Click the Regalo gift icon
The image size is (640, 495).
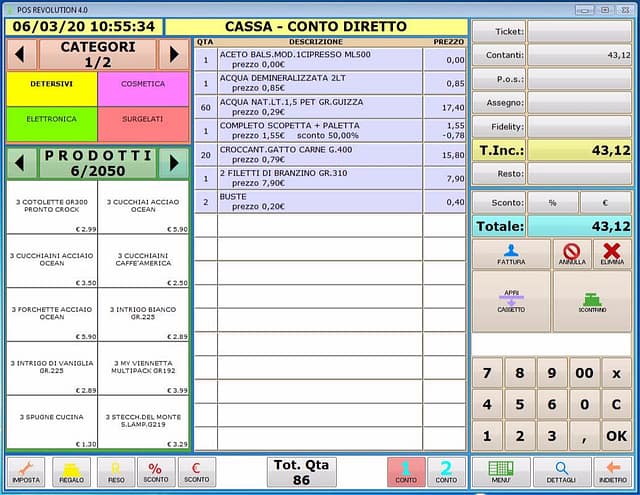coord(72,471)
